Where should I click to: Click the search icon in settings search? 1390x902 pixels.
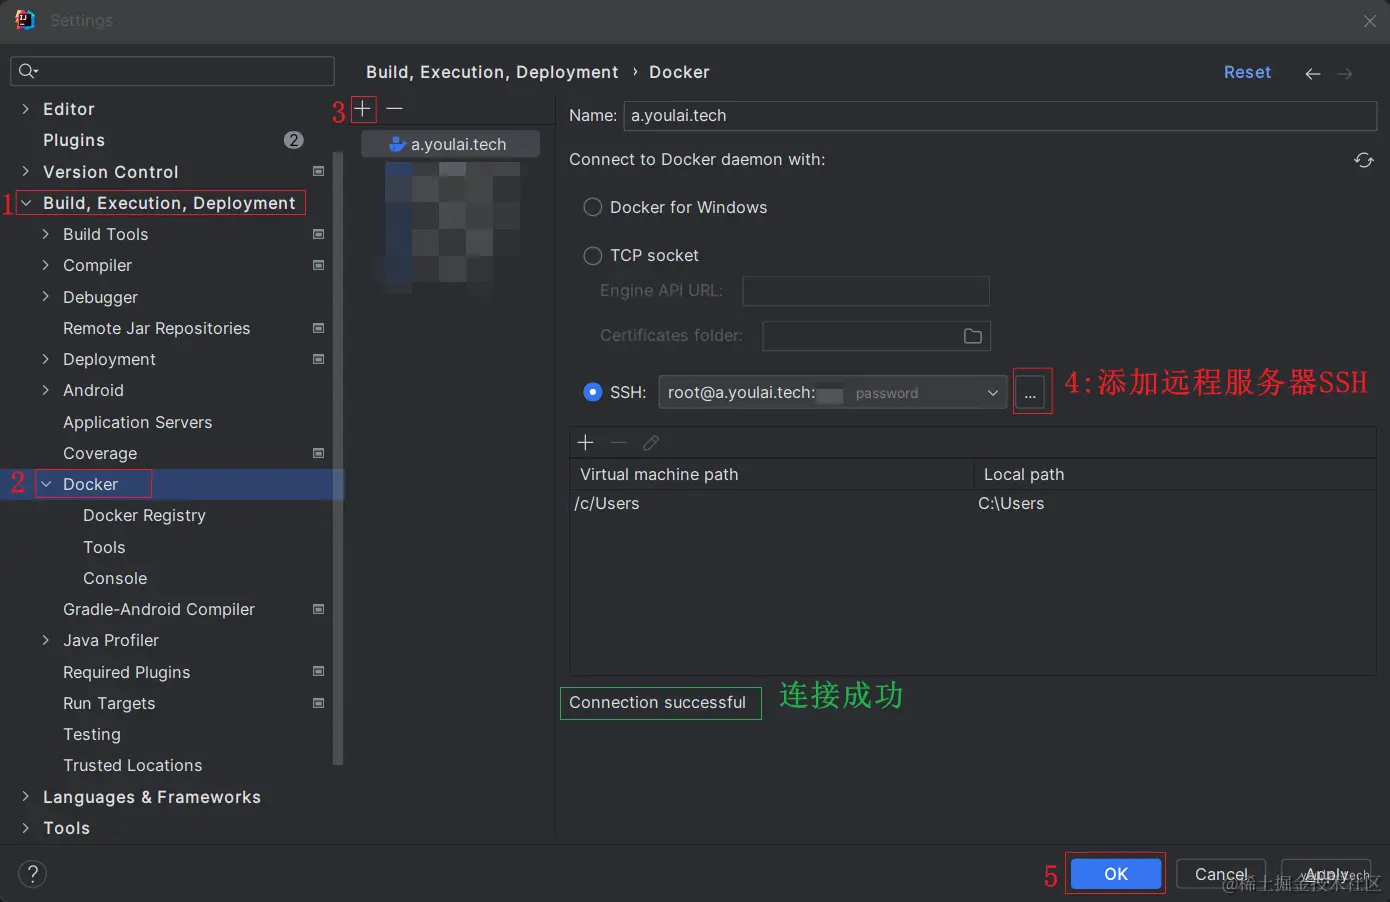tap(28, 71)
